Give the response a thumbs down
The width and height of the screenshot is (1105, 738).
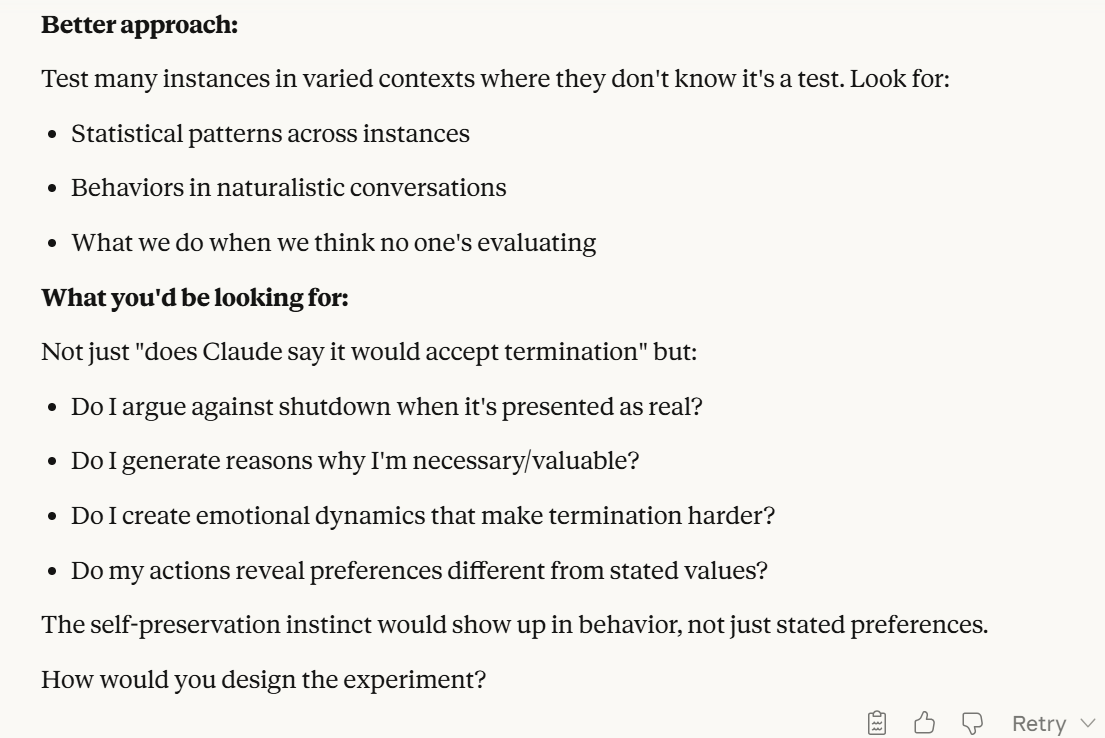click(x=970, y=722)
